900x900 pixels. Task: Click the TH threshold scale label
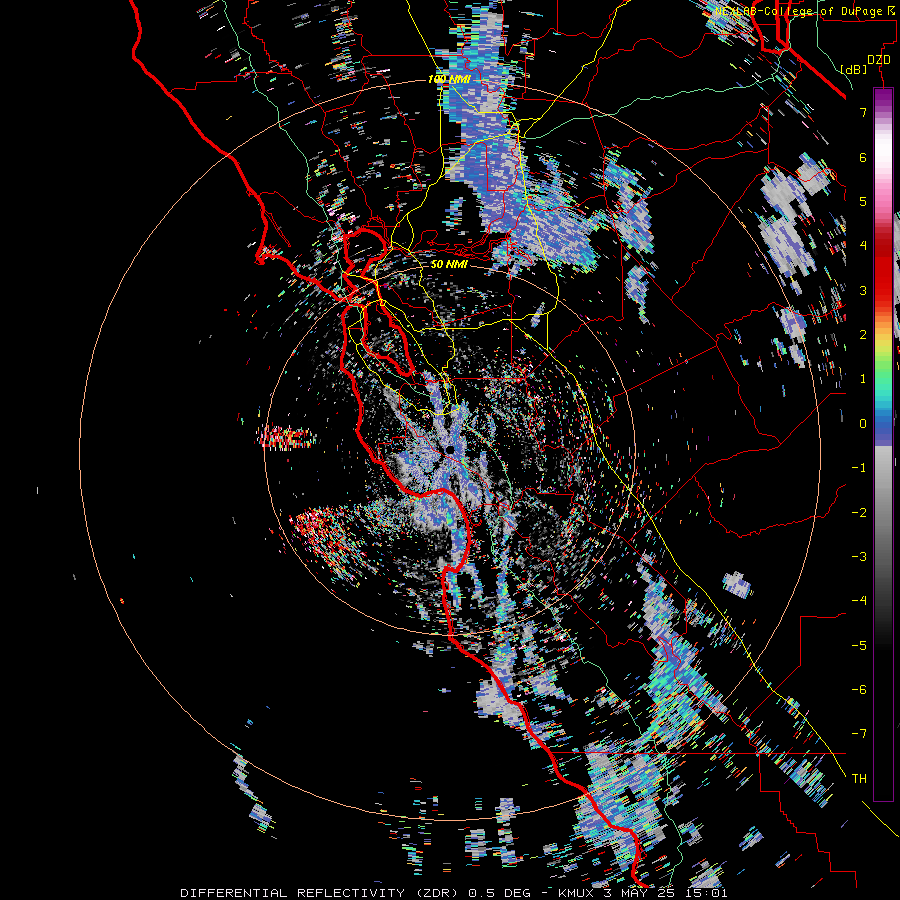point(859,779)
